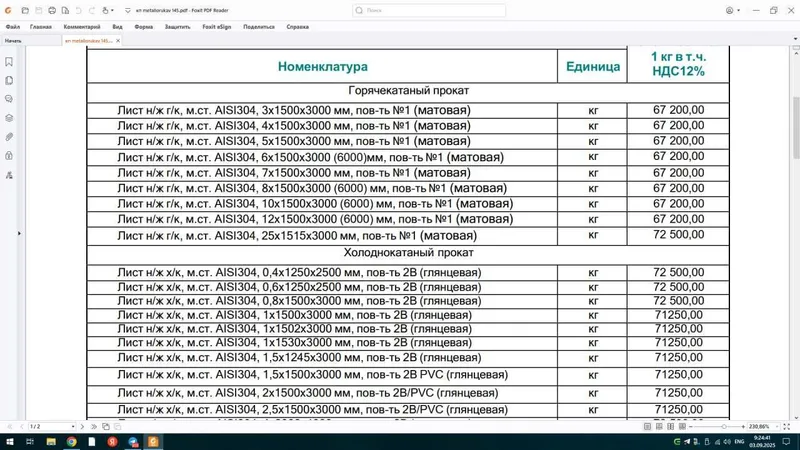The image size is (800, 450).
Task: Expand the quick access toolbar customize arrow
Action: 128,10
